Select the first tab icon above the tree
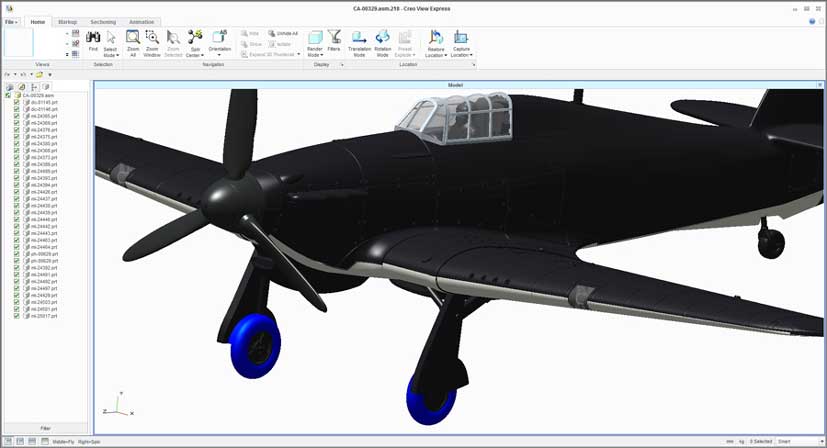Viewport: 827px width, 448px height. tap(9, 87)
